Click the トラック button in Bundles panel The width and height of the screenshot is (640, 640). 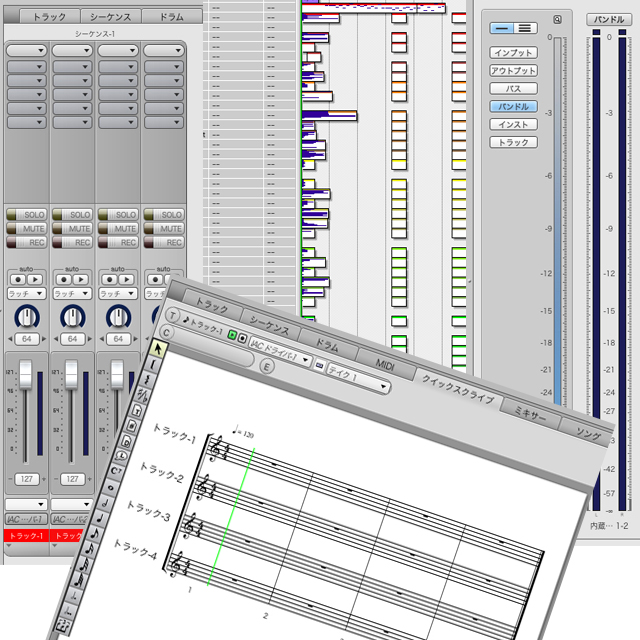coord(513,142)
